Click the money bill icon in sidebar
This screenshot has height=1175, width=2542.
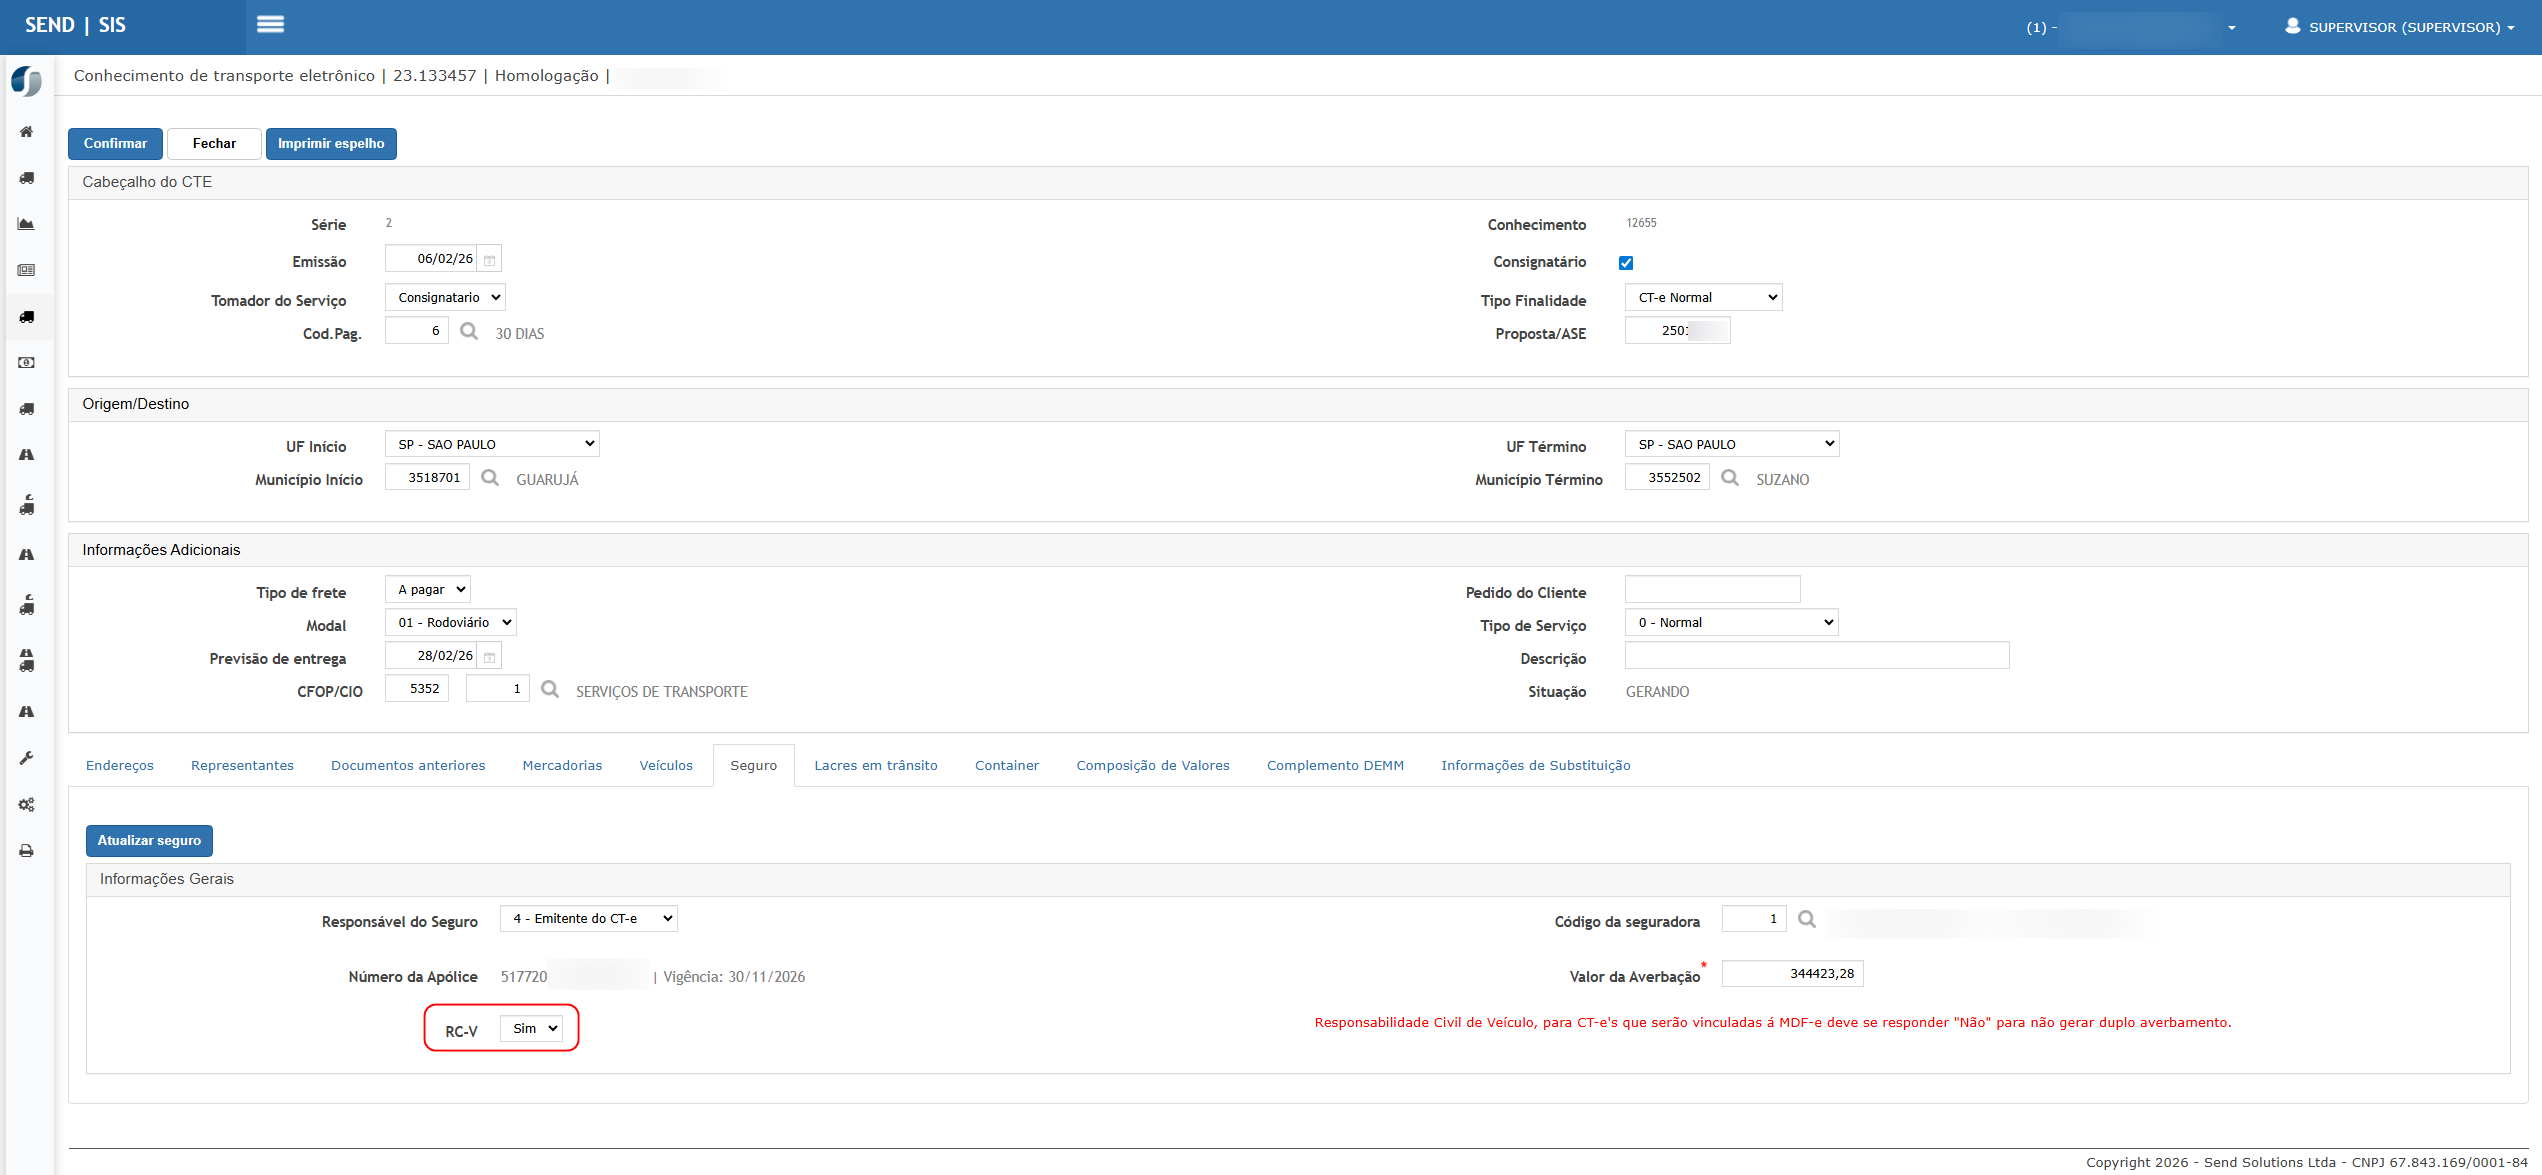[x=27, y=363]
